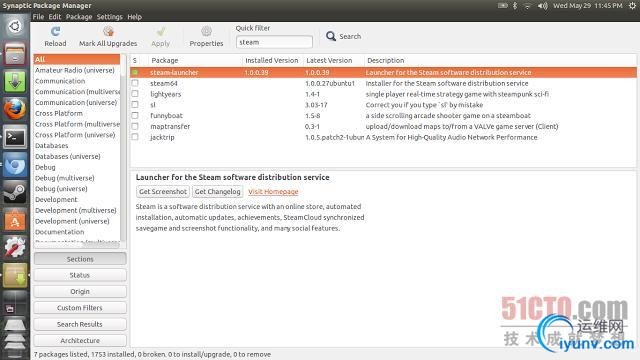Image resolution: width=640 pixels, height=360 pixels.
Task: Sort by Installed Version column header
Action: point(273,60)
